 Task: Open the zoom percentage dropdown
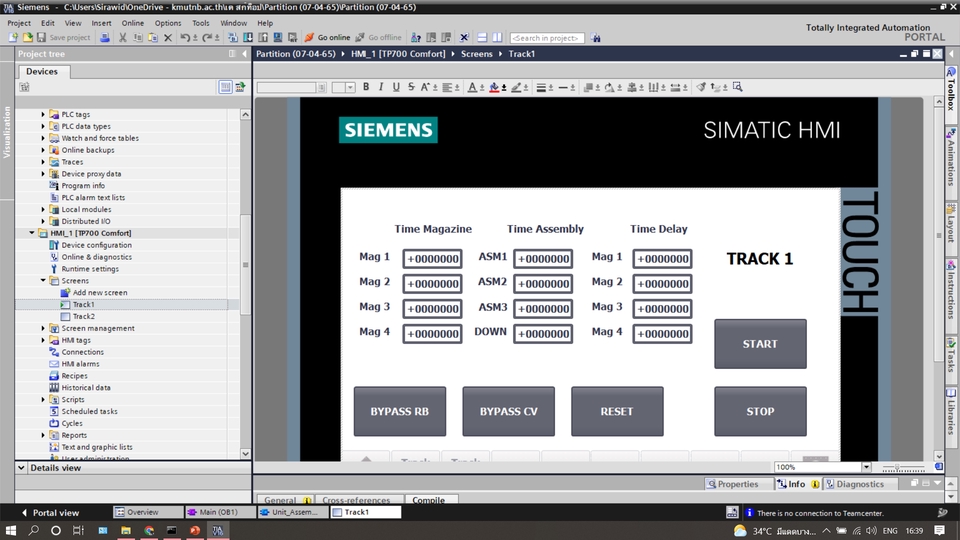click(x=866, y=467)
